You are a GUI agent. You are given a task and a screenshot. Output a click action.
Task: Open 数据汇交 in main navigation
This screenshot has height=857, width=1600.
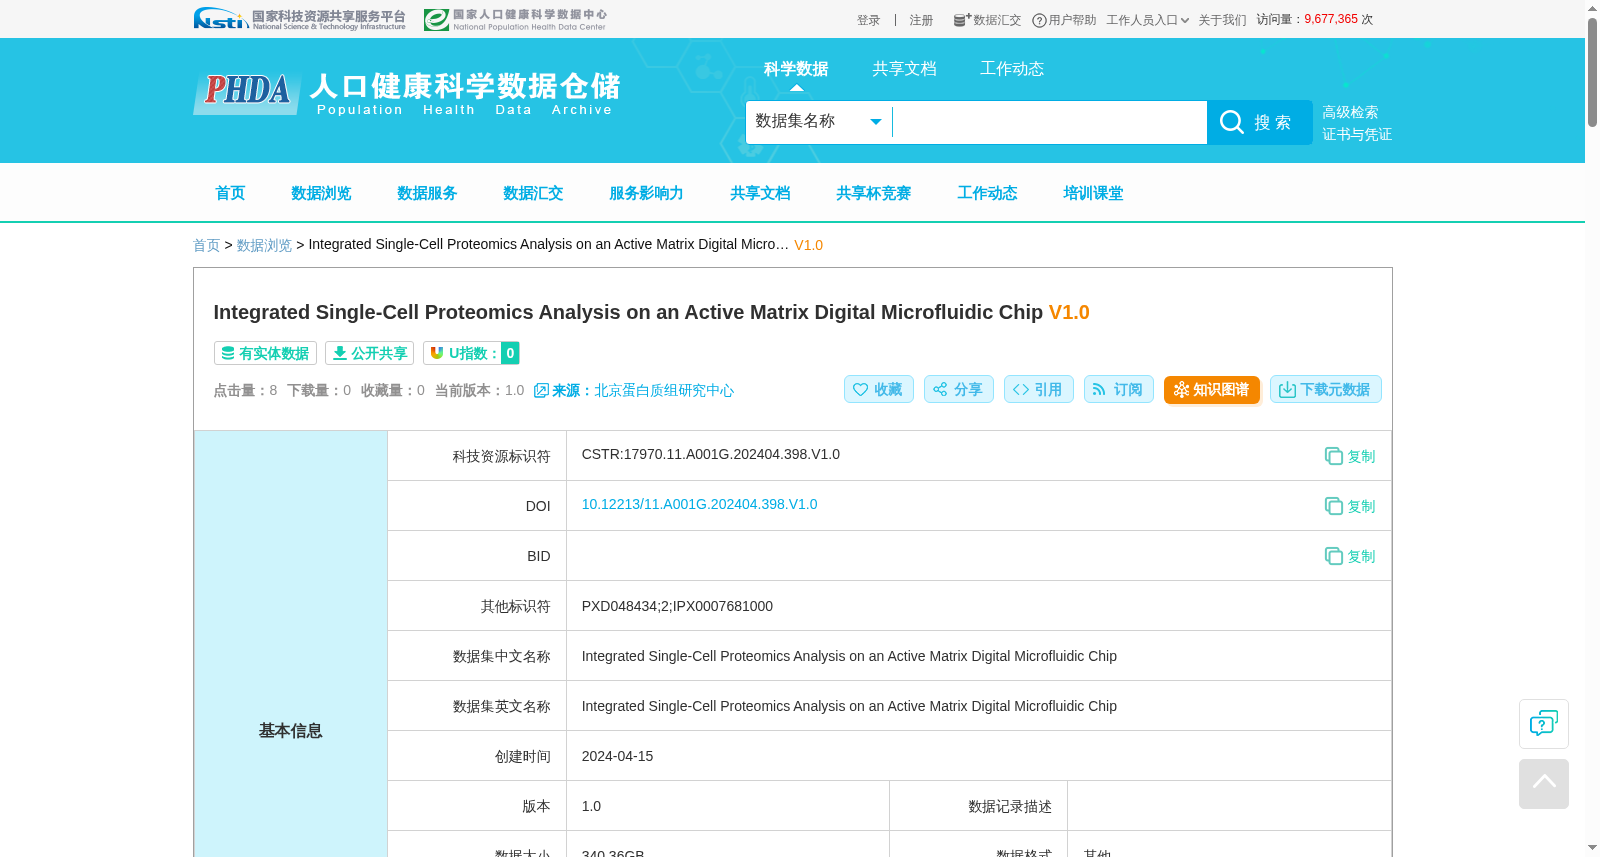pyautogui.click(x=533, y=193)
